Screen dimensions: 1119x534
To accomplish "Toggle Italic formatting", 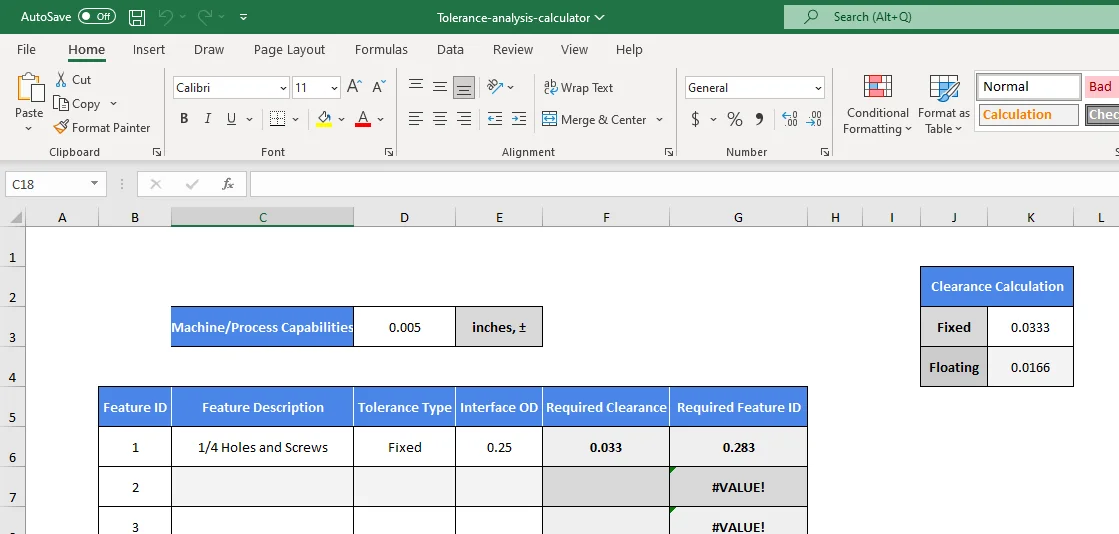I will tap(208, 119).
